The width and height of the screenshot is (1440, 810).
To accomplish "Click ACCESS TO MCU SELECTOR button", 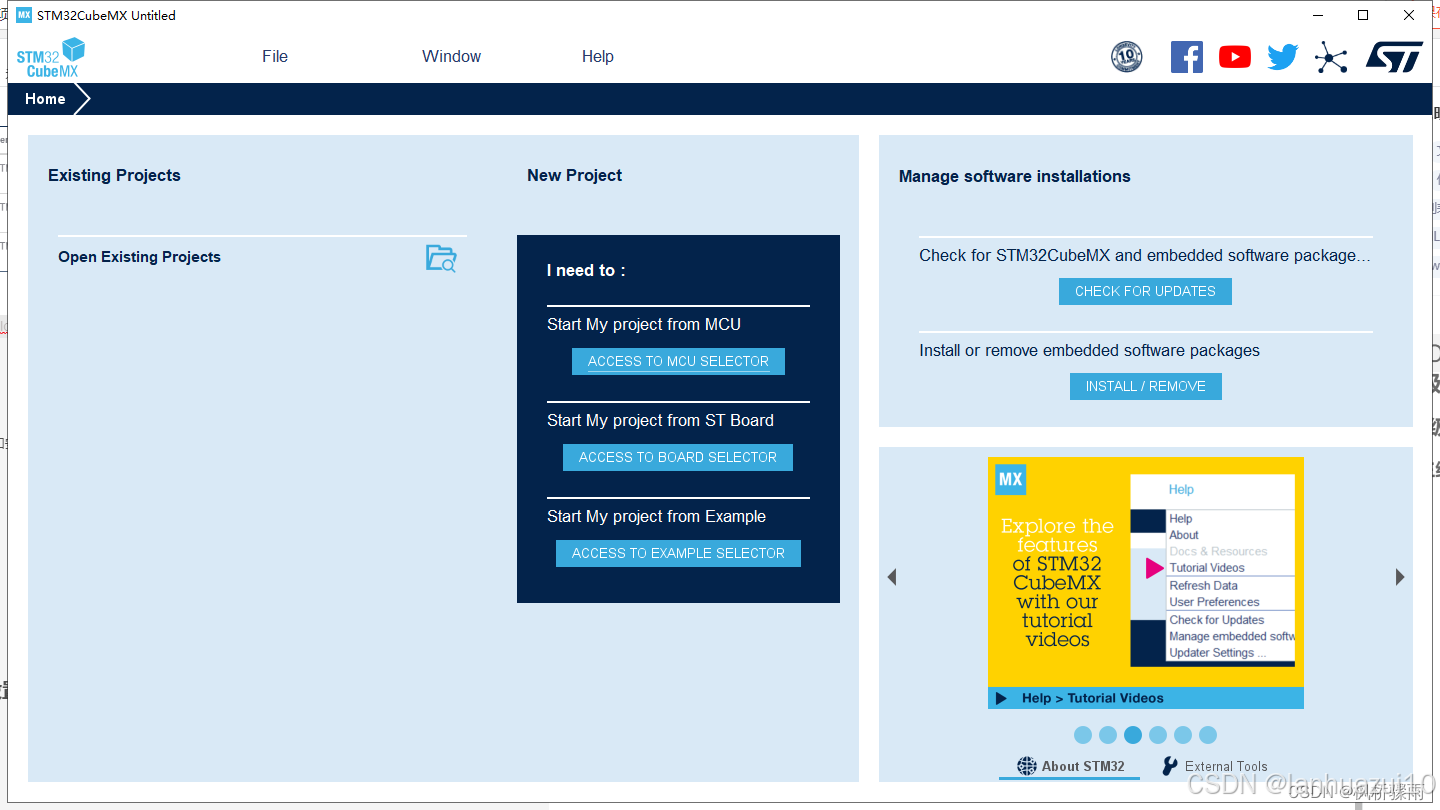I will tap(678, 361).
